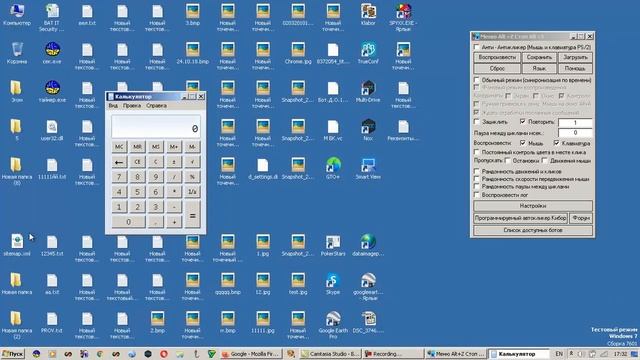The image size is (640, 360).
Task: Select the user32.dll file icon
Action: tap(52, 130)
